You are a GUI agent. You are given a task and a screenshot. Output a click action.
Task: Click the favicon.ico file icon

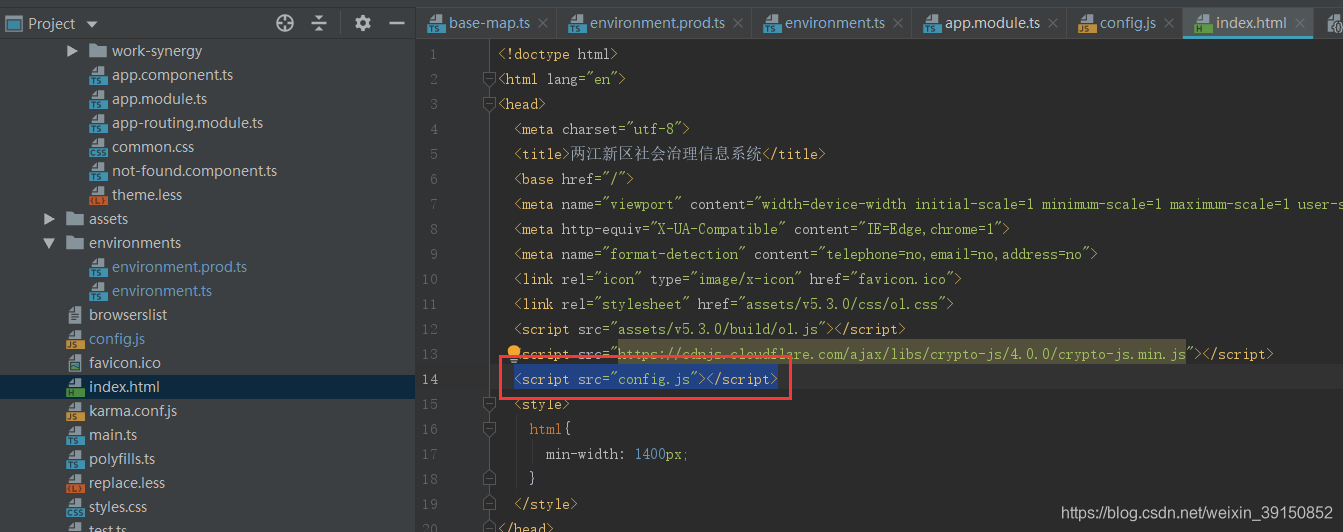(x=75, y=363)
